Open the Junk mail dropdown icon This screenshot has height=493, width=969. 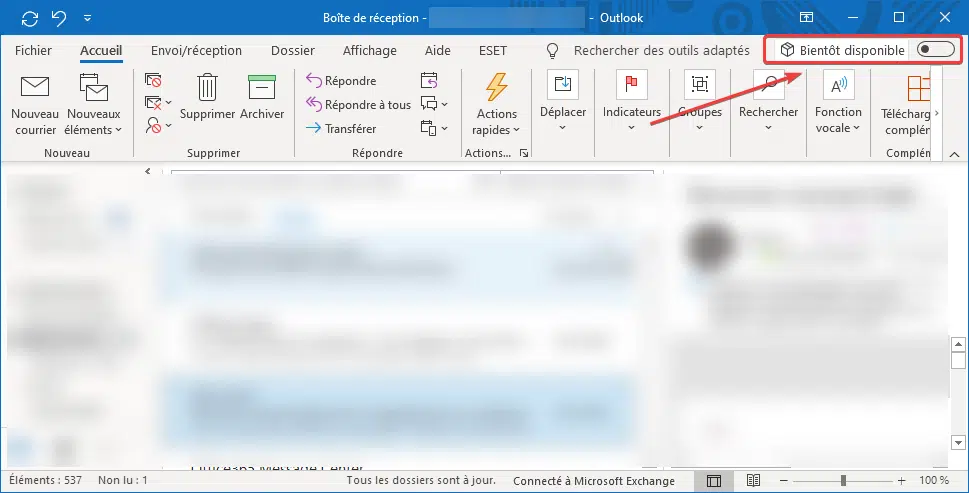pyautogui.click(x=158, y=126)
